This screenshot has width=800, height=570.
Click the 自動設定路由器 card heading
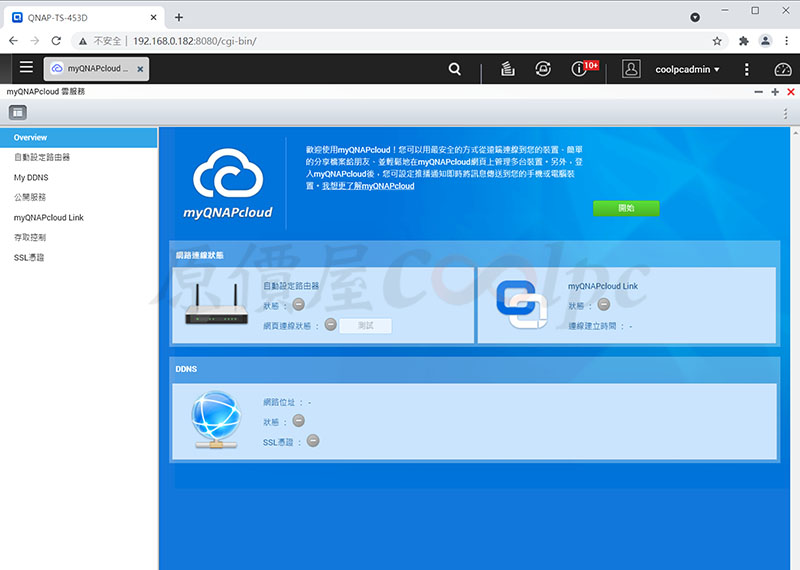coord(291,286)
